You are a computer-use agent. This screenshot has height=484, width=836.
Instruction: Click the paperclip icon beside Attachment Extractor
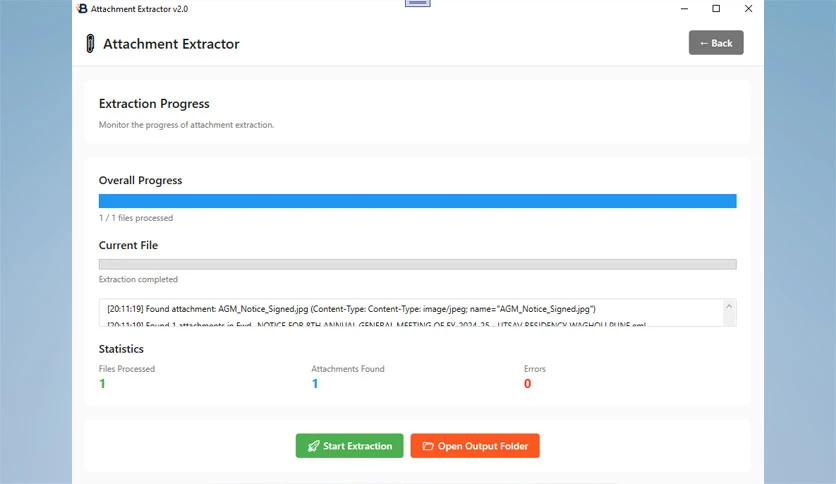[x=90, y=44]
